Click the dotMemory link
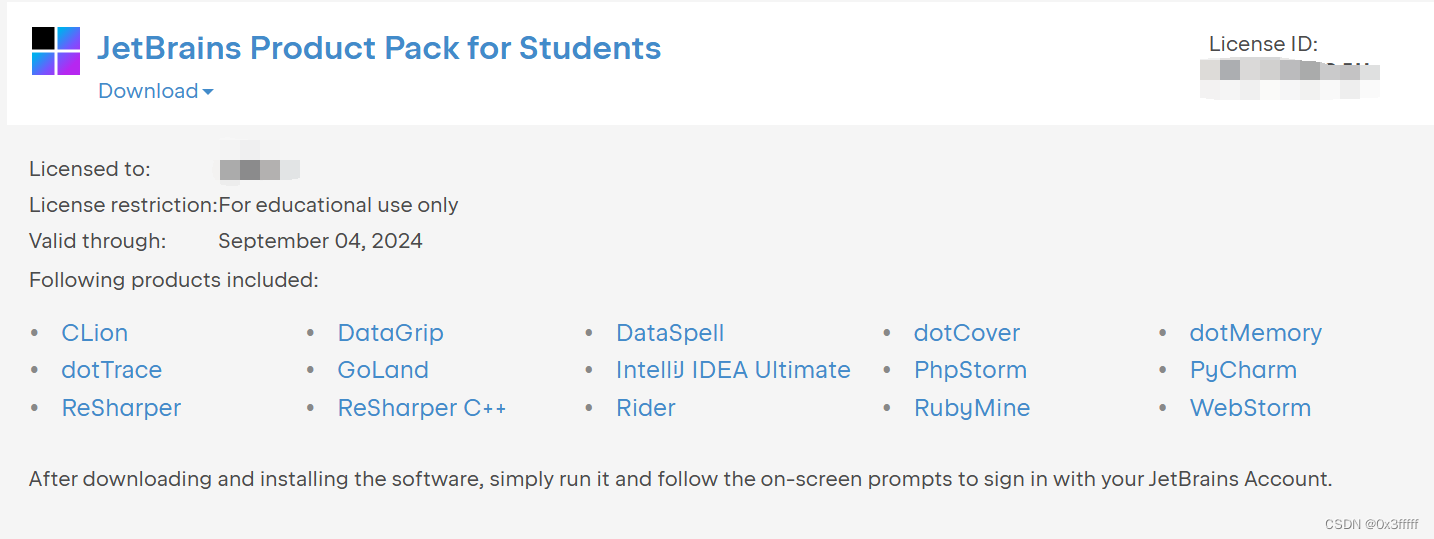The width and height of the screenshot is (1434, 539). (1255, 333)
